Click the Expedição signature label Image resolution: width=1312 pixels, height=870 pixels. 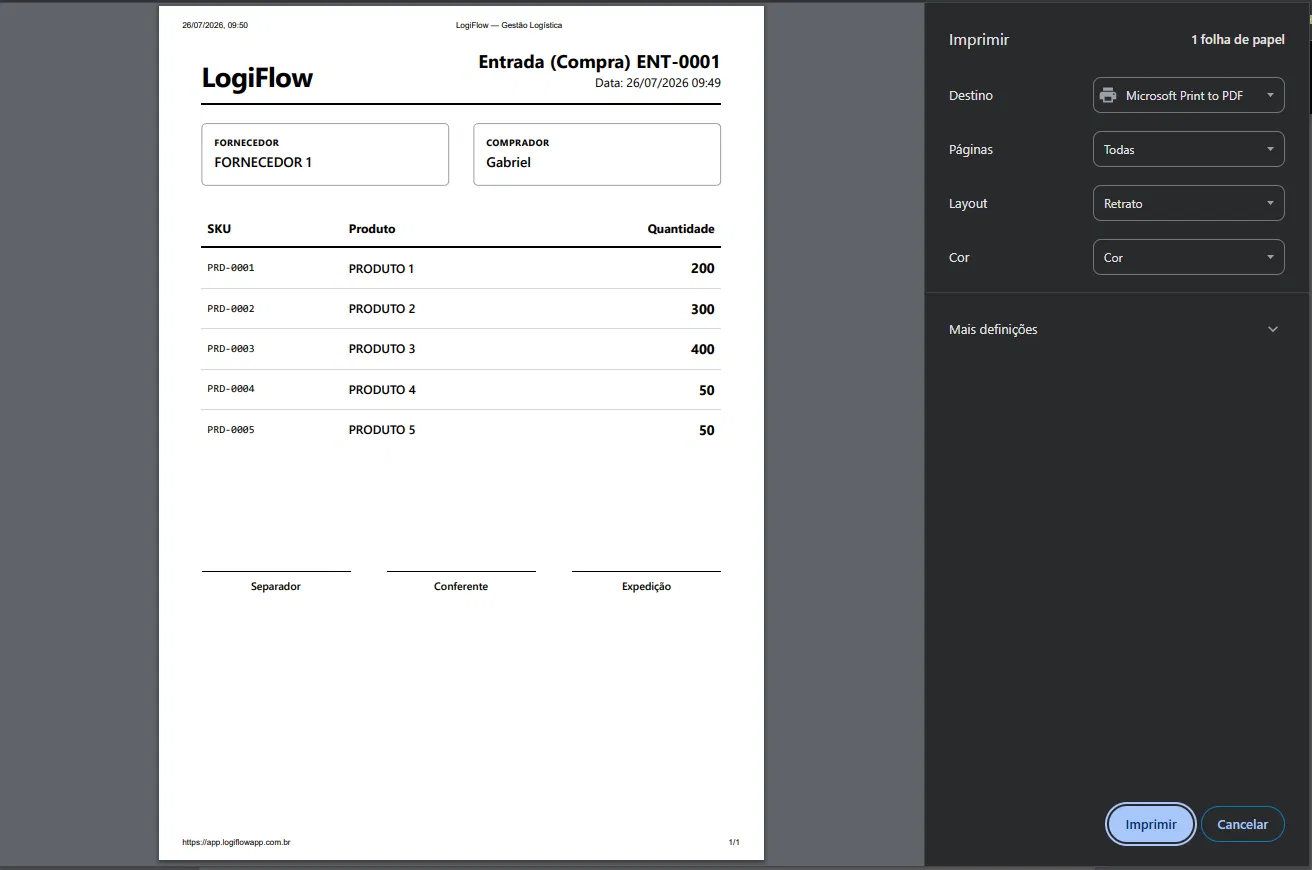(646, 587)
